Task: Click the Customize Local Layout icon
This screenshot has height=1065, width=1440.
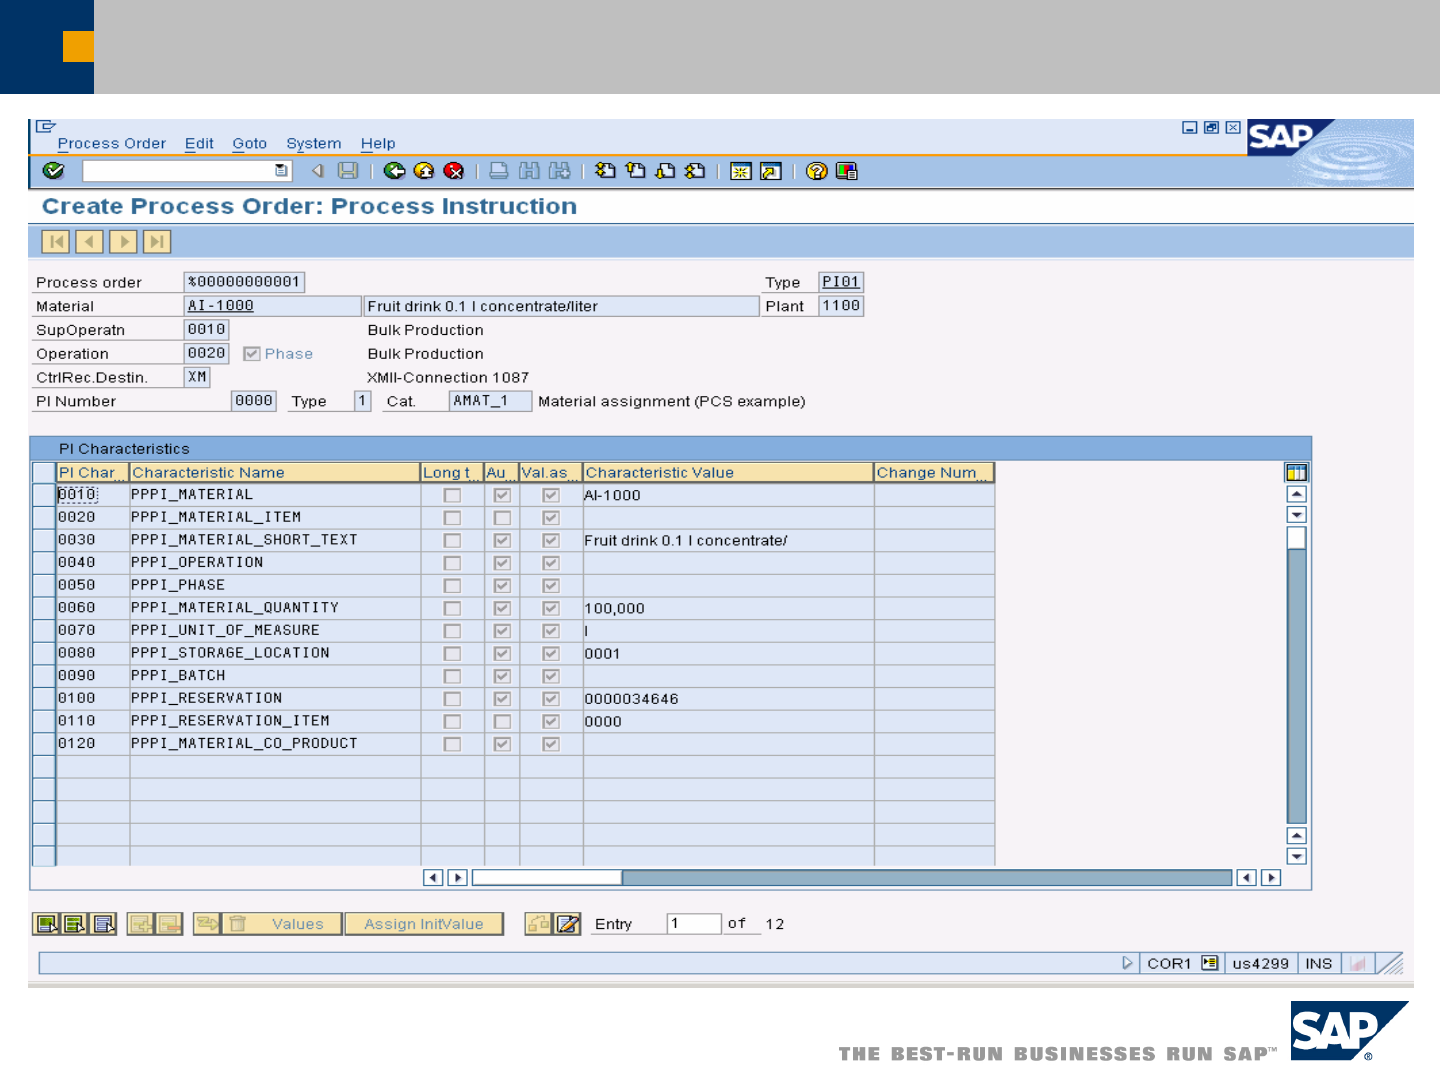Action: point(847,171)
